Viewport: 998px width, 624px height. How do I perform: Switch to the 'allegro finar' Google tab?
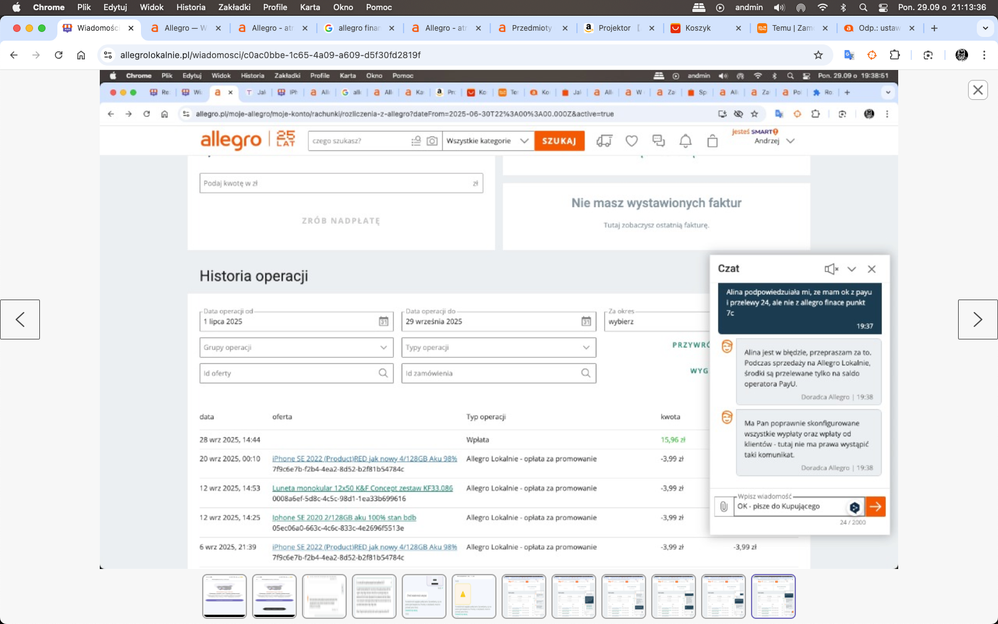tap(359, 28)
